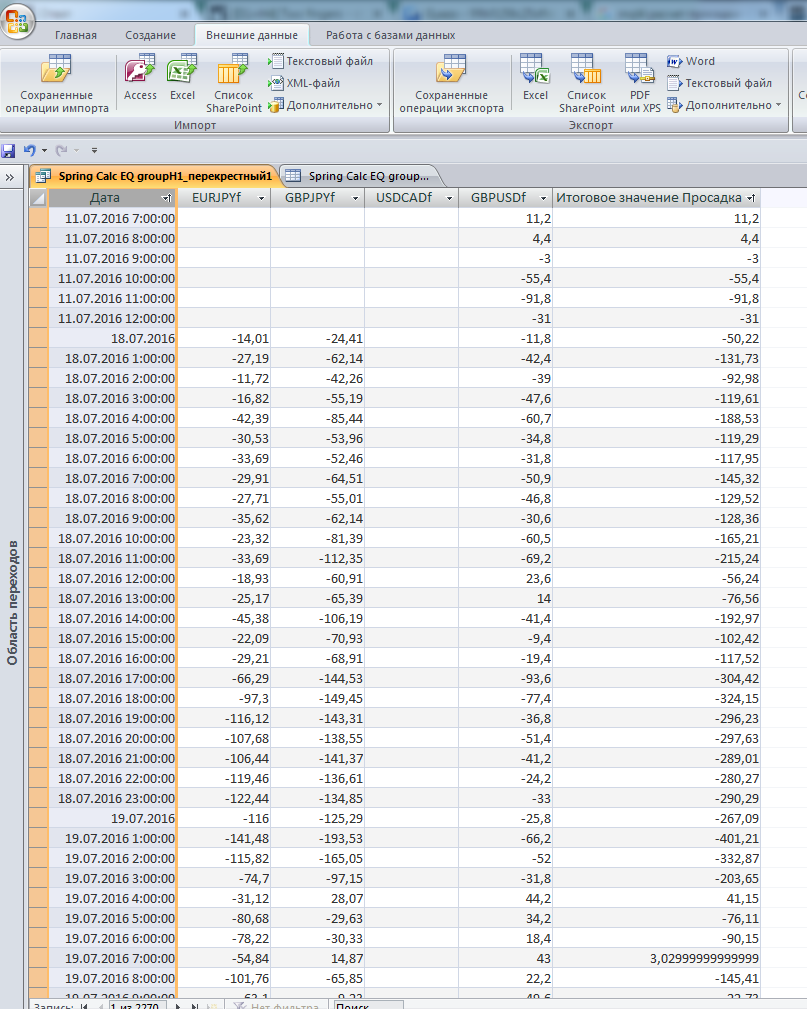
Task: Open saved import operations
Action: tap(57, 84)
